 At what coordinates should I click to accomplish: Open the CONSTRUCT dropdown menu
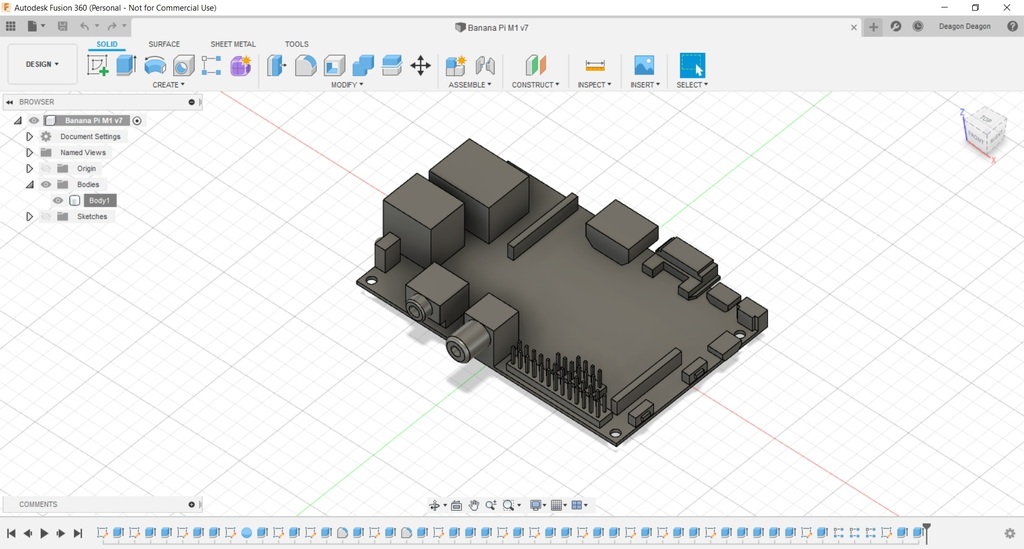[x=536, y=85]
